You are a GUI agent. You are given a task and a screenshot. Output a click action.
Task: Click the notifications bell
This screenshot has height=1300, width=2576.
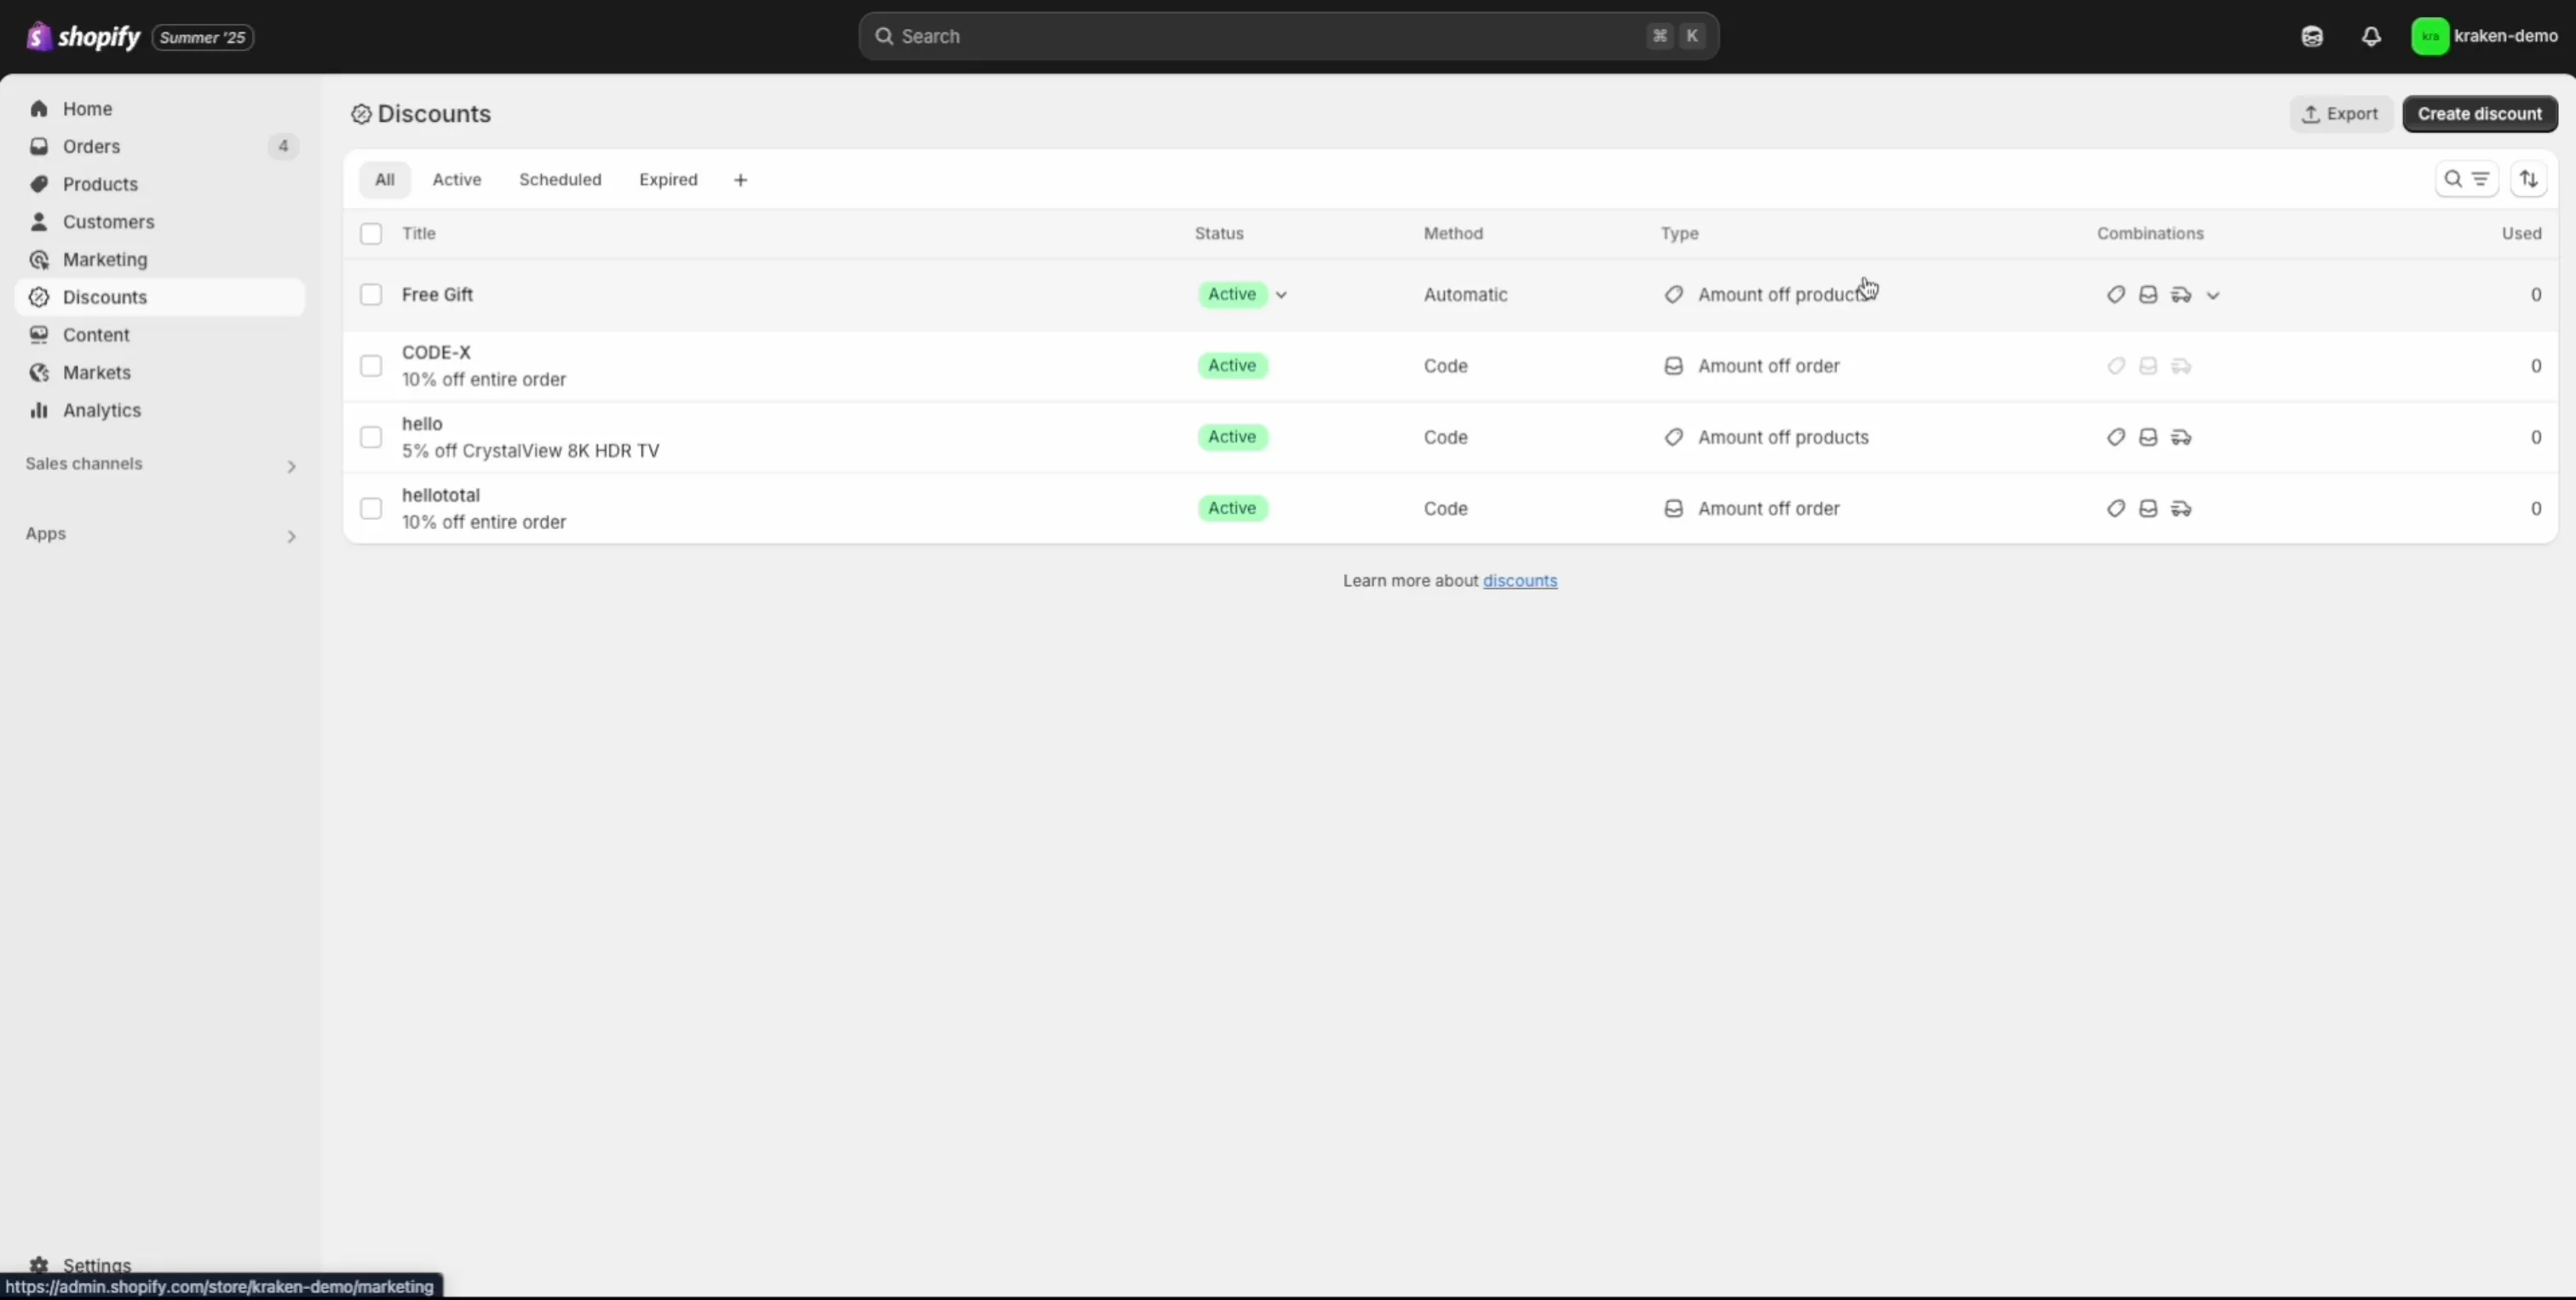click(x=2371, y=36)
